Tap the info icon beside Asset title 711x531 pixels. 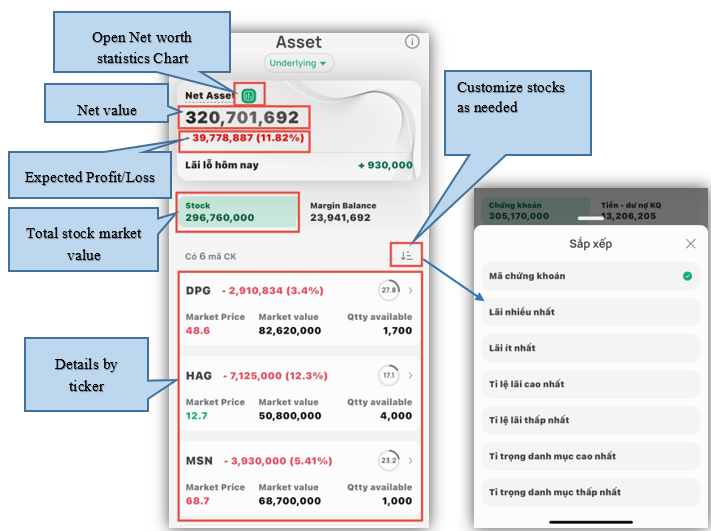point(412,42)
